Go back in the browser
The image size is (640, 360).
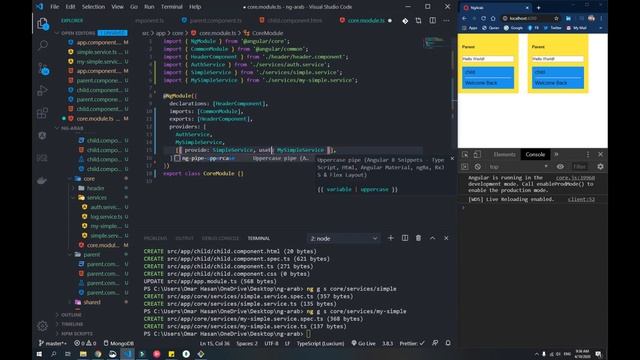coord(464,18)
